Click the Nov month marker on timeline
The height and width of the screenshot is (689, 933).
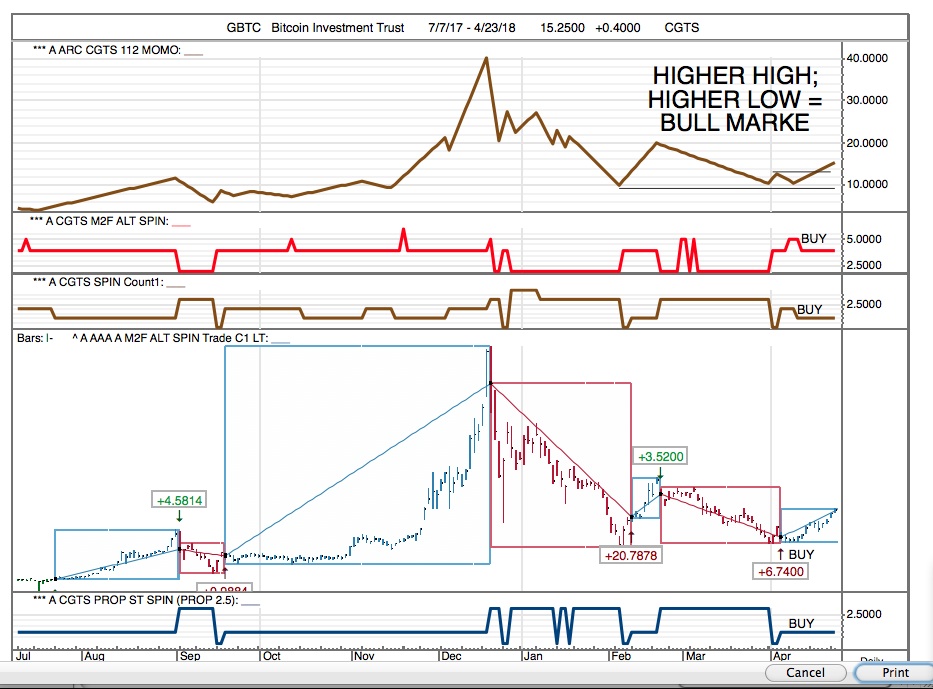pyautogui.click(x=364, y=656)
